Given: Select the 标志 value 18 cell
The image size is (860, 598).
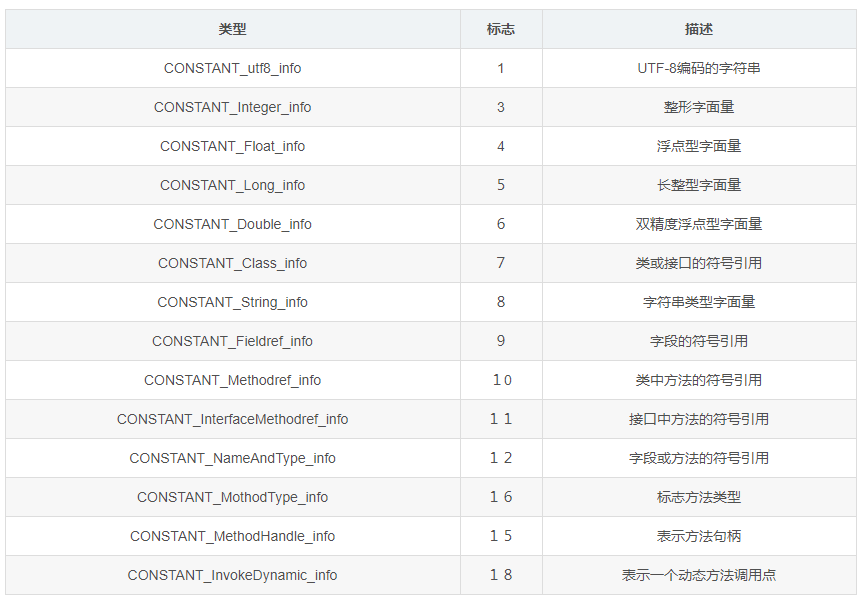Looking at the screenshot, I should pos(501,575).
